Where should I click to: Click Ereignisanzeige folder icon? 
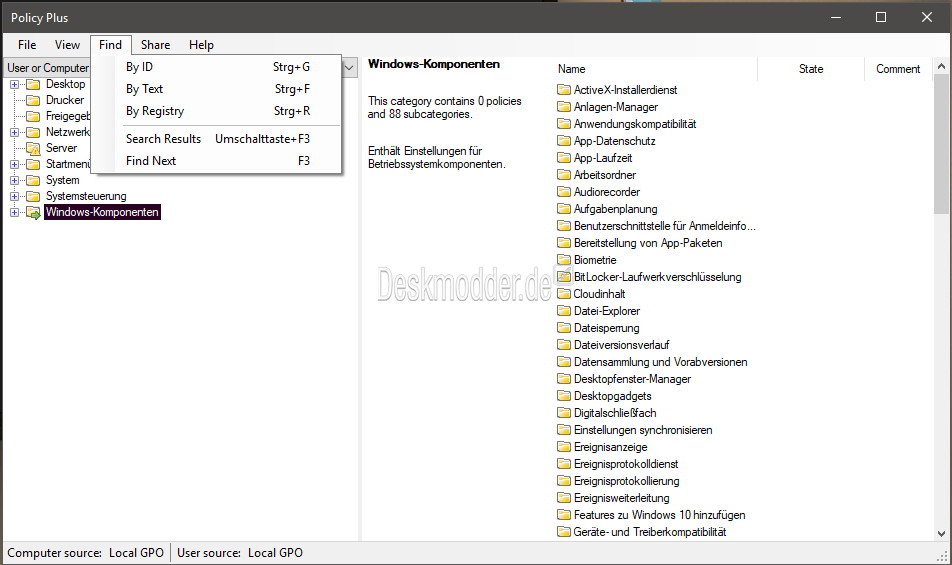coord(564,447)
